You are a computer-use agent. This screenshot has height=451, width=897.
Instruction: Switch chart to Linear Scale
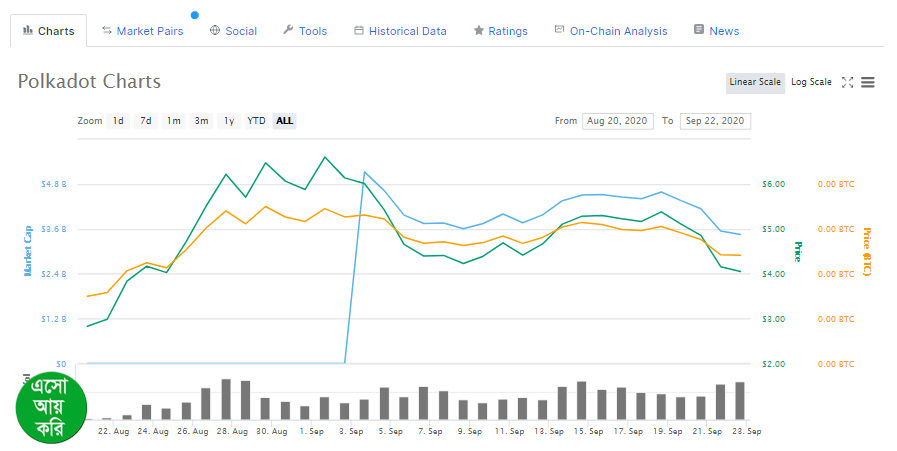pos(755,82)
